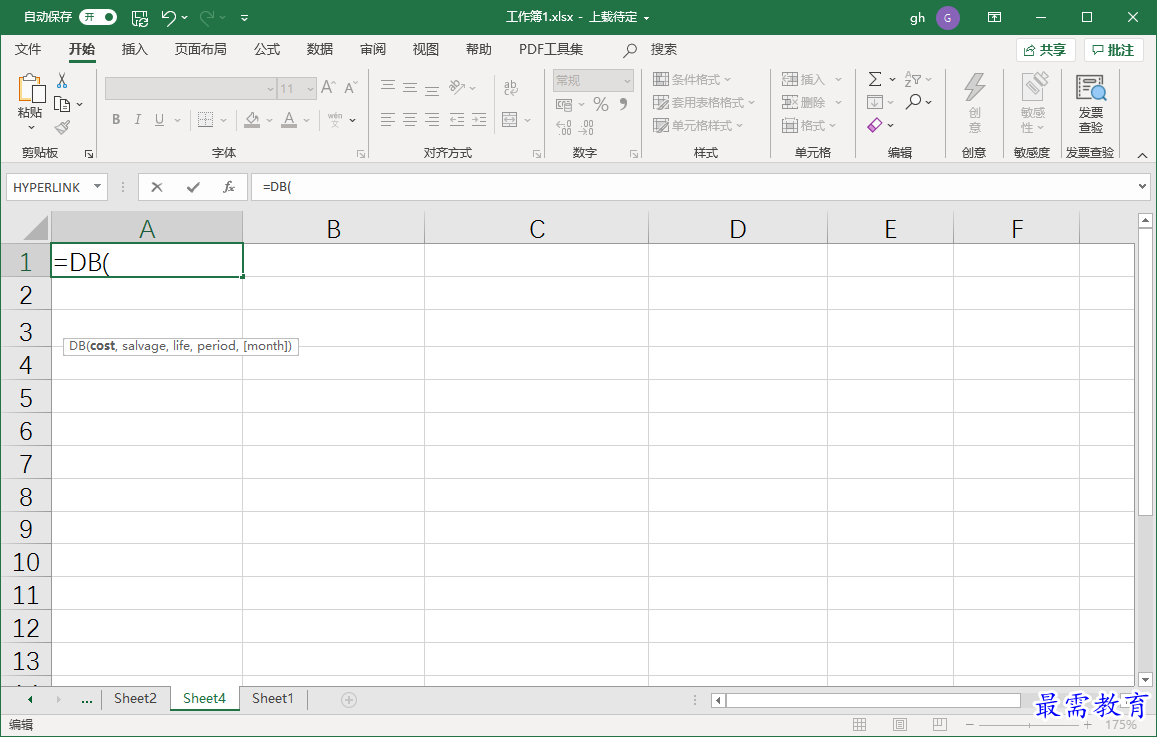Confirm formula entry with checkmark
This screenshot has width=1157, height=737.
(193, 187)
